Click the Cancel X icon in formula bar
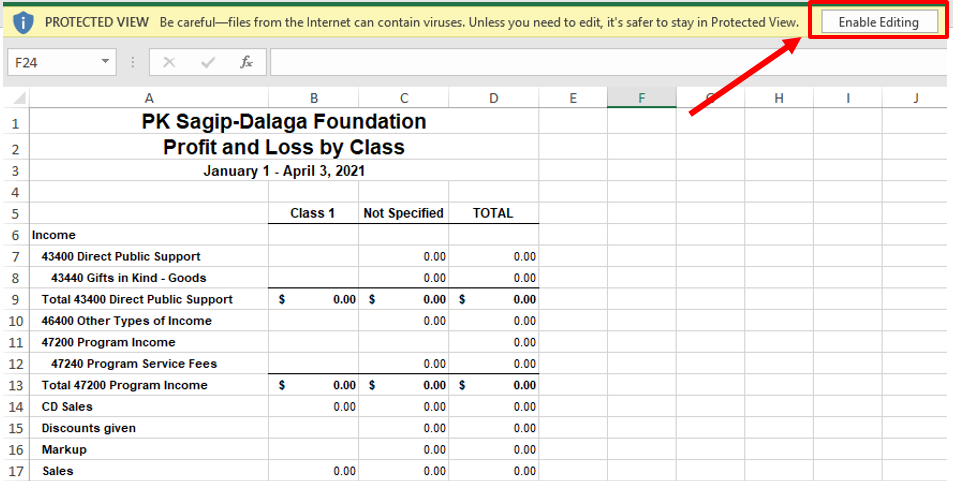The image size is (953, 481). [170, 62]
